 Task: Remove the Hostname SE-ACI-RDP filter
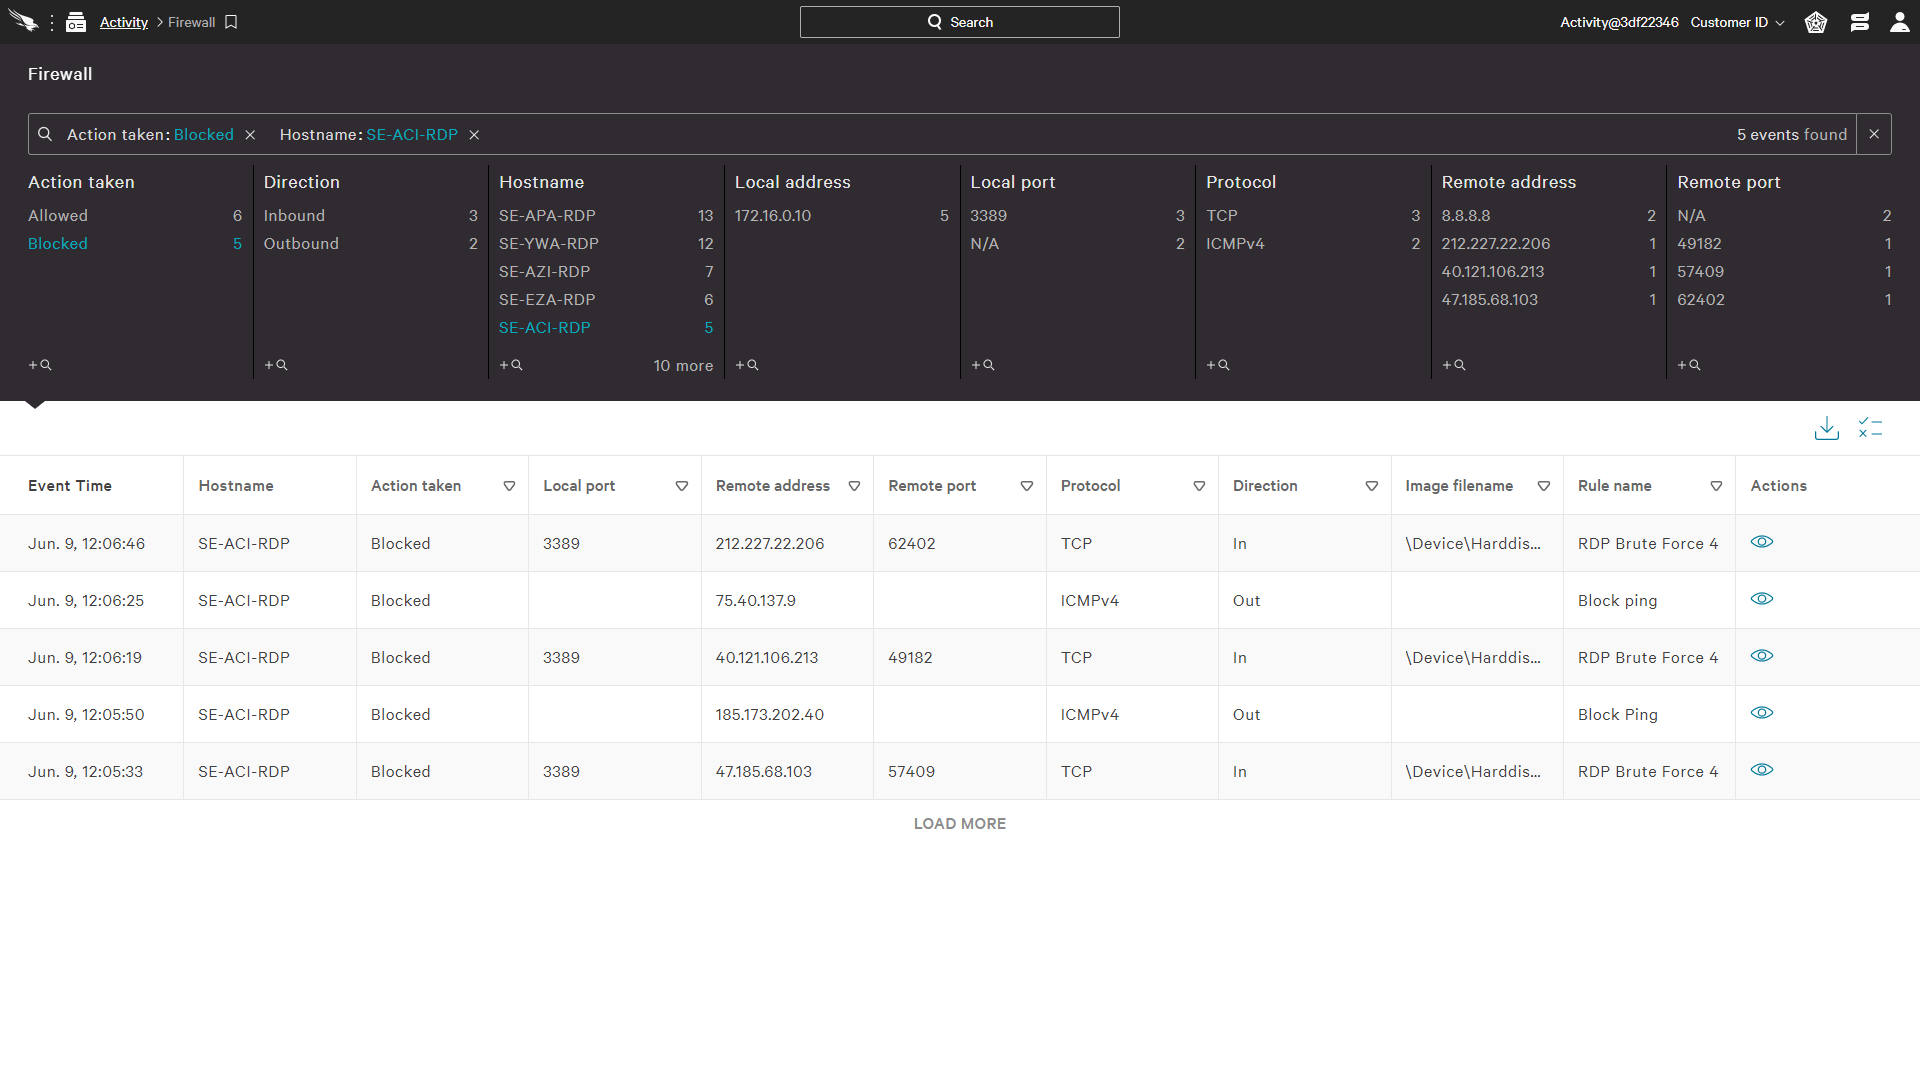(475, 135)
